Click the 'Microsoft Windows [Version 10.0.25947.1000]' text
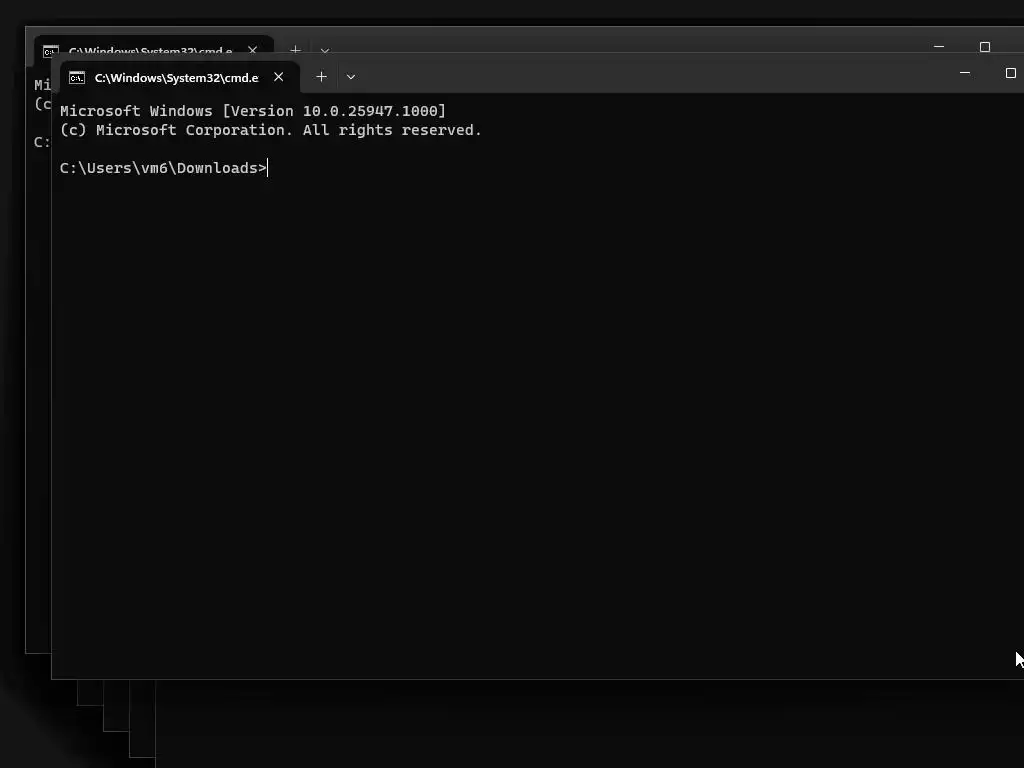This screenshot has height=768, width=1024. 253,111
